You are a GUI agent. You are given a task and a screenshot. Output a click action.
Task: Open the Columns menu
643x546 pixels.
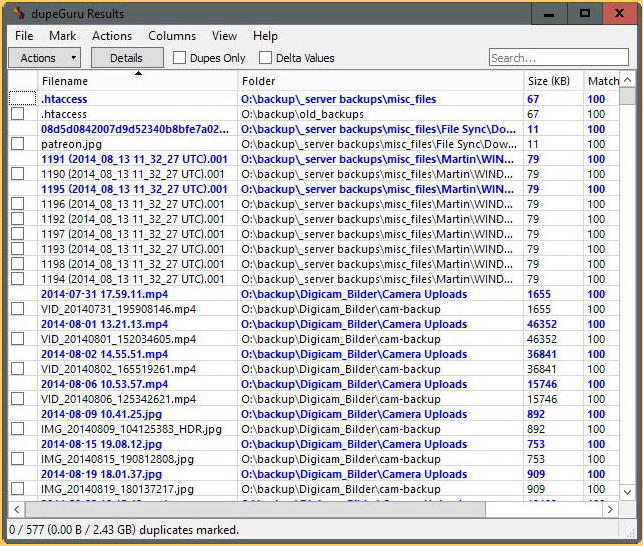pos(172,36)
